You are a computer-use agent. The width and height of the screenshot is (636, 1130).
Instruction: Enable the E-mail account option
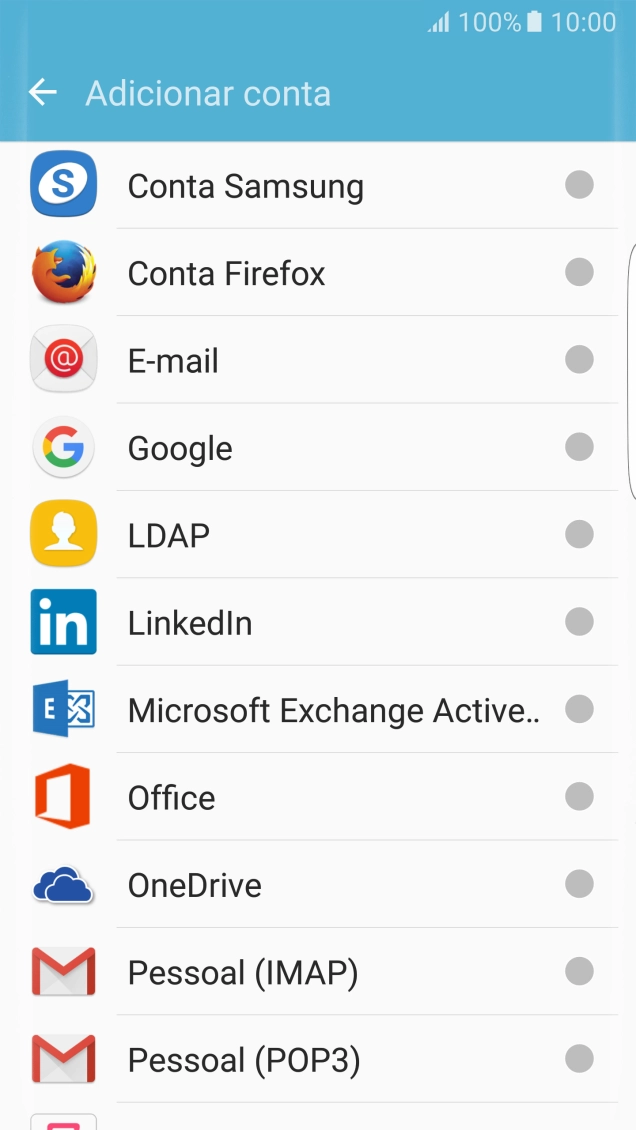pyautogui.click(x=578, y=359)
